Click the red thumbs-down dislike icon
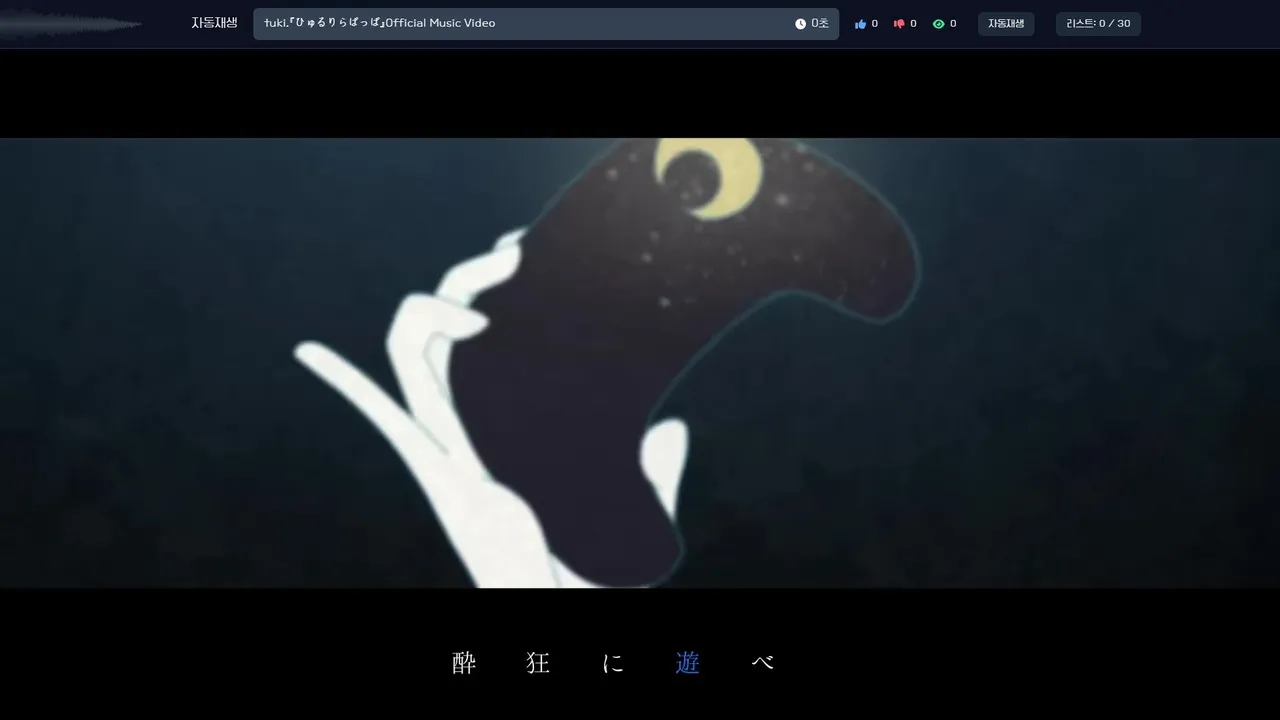1280x720 pixels. (899, 24)
